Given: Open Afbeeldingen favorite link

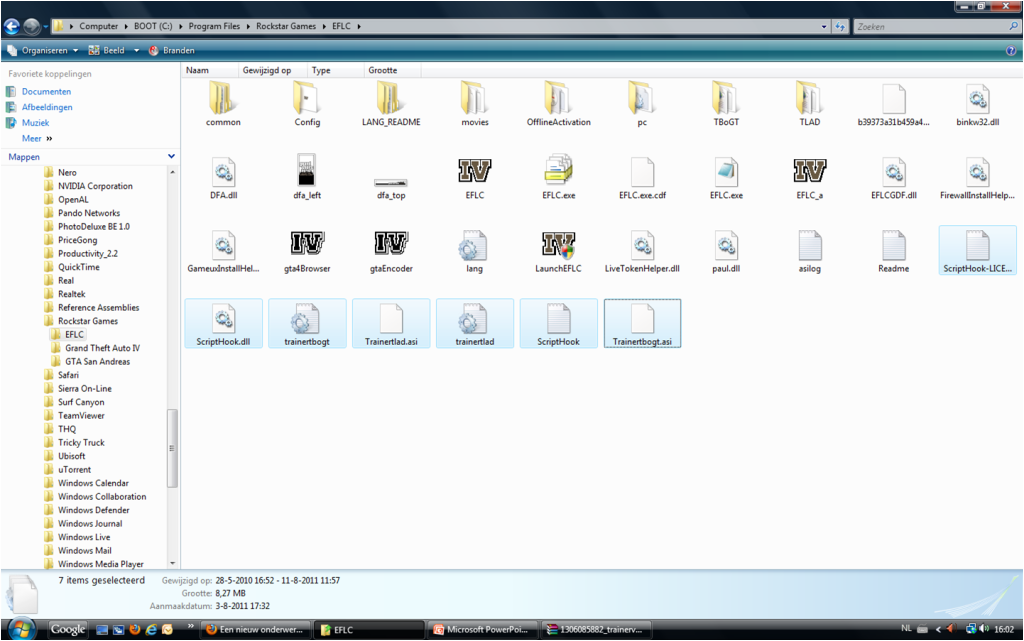Looking at the screenshot, I should 47,107.
